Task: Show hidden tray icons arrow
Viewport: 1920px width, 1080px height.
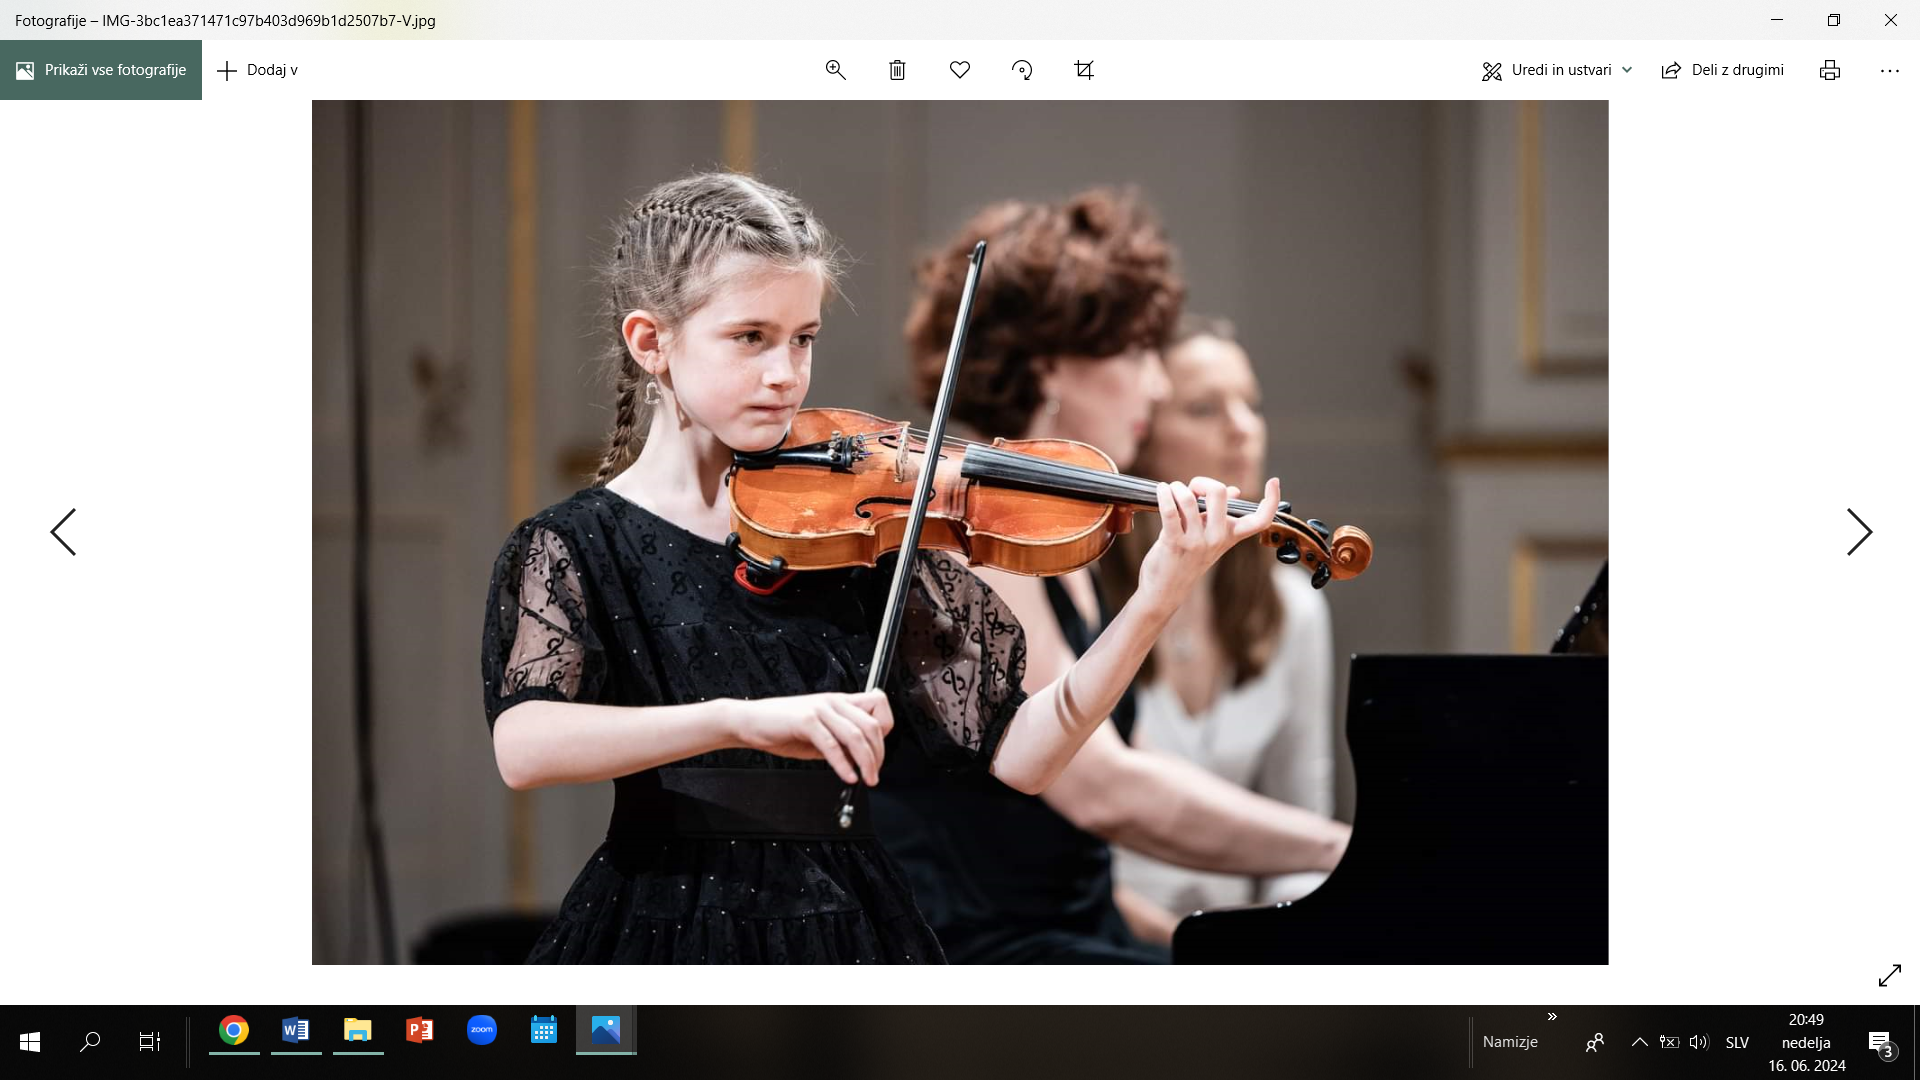Action: pyautogui.click(x=1640, y=1042)
